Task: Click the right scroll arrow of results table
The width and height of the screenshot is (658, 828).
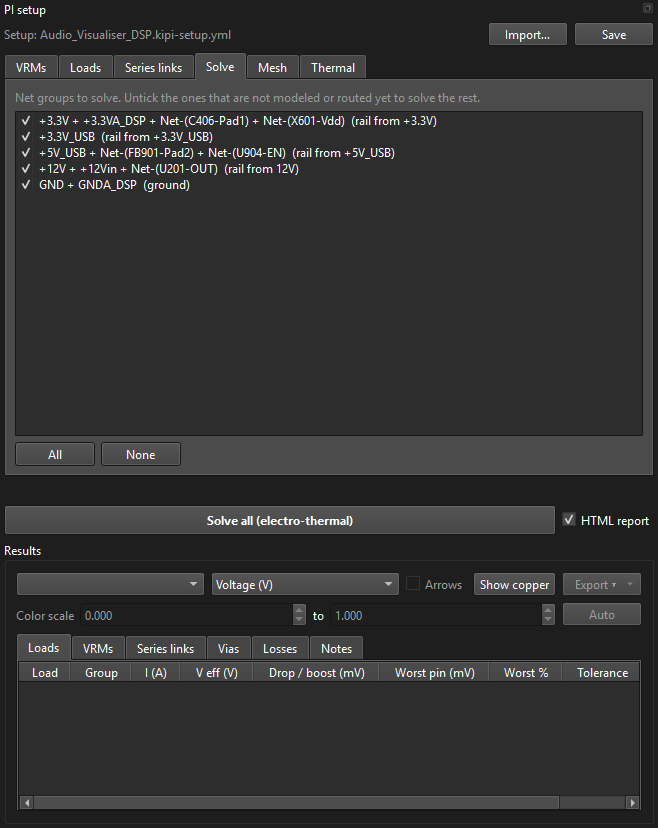Action: [633, 803]
